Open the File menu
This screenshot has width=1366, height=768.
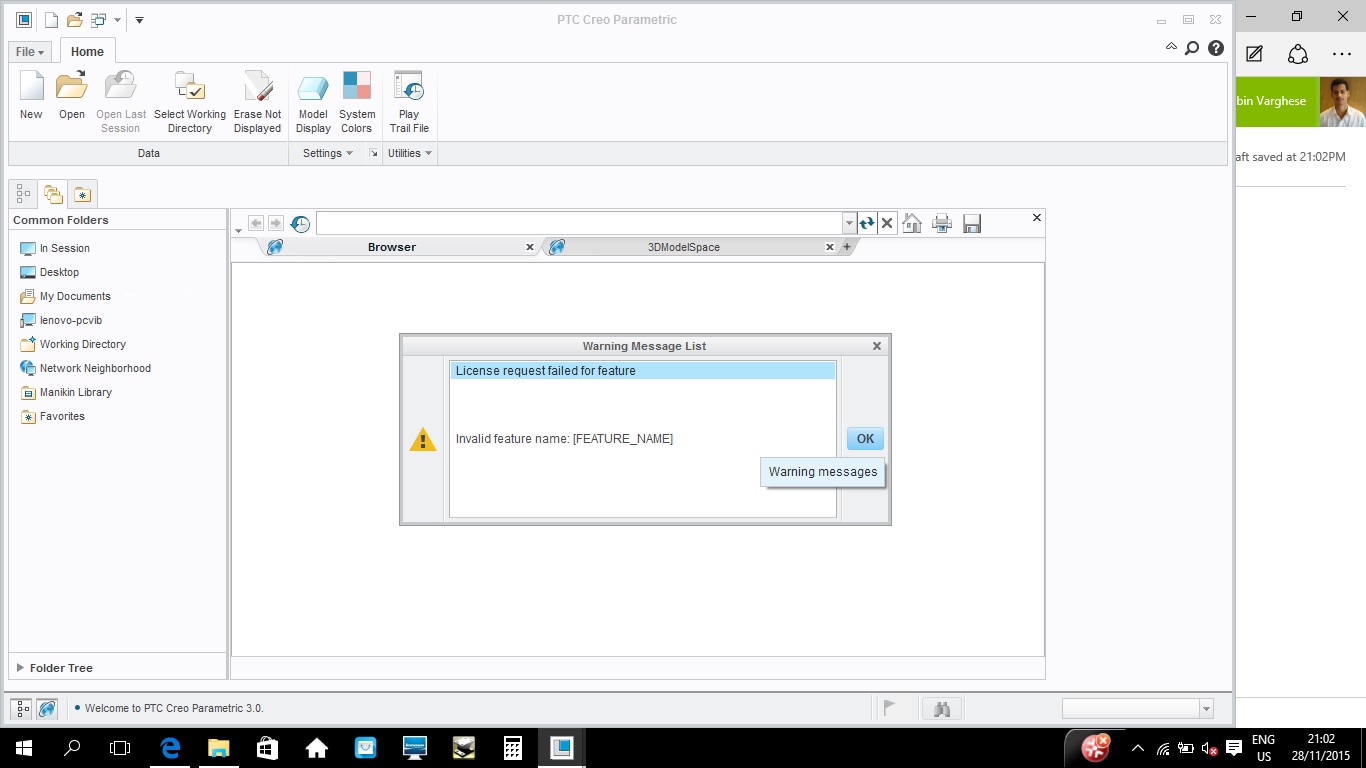pos(30,52)
